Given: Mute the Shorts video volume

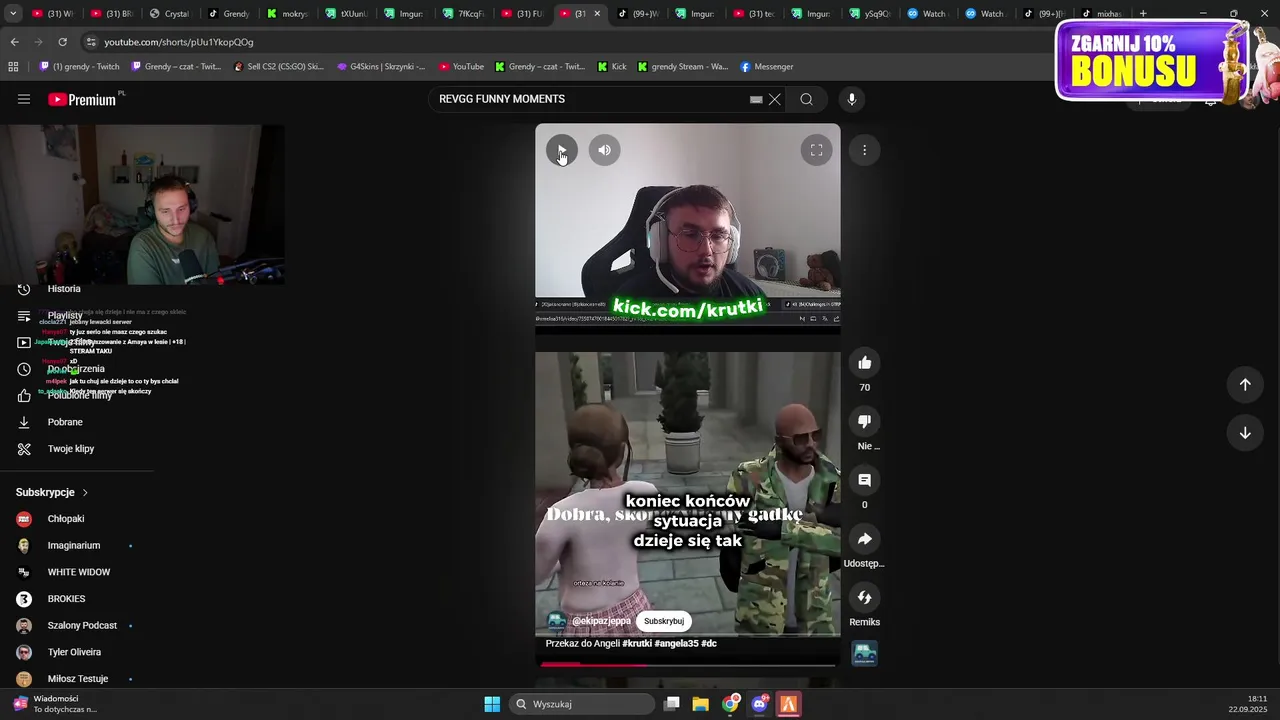Looking at the screenshot, I should click(604, 150).
